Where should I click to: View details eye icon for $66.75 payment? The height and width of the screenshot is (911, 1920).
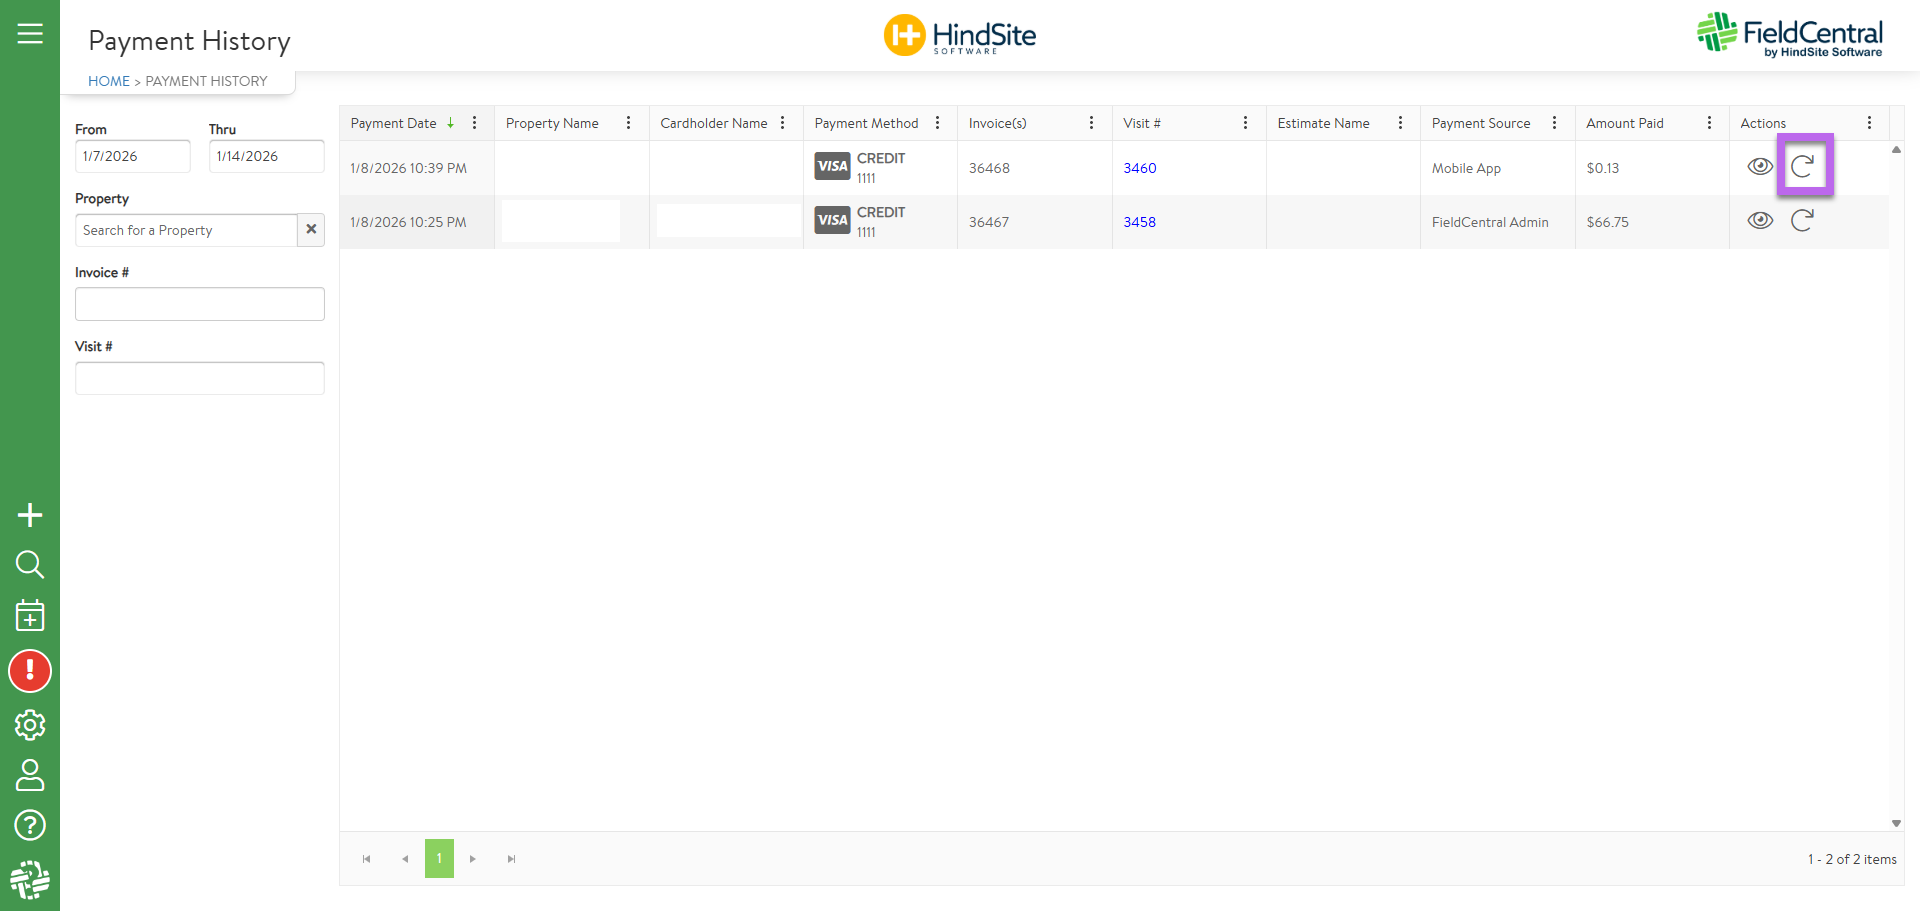tap(1760, 221)
